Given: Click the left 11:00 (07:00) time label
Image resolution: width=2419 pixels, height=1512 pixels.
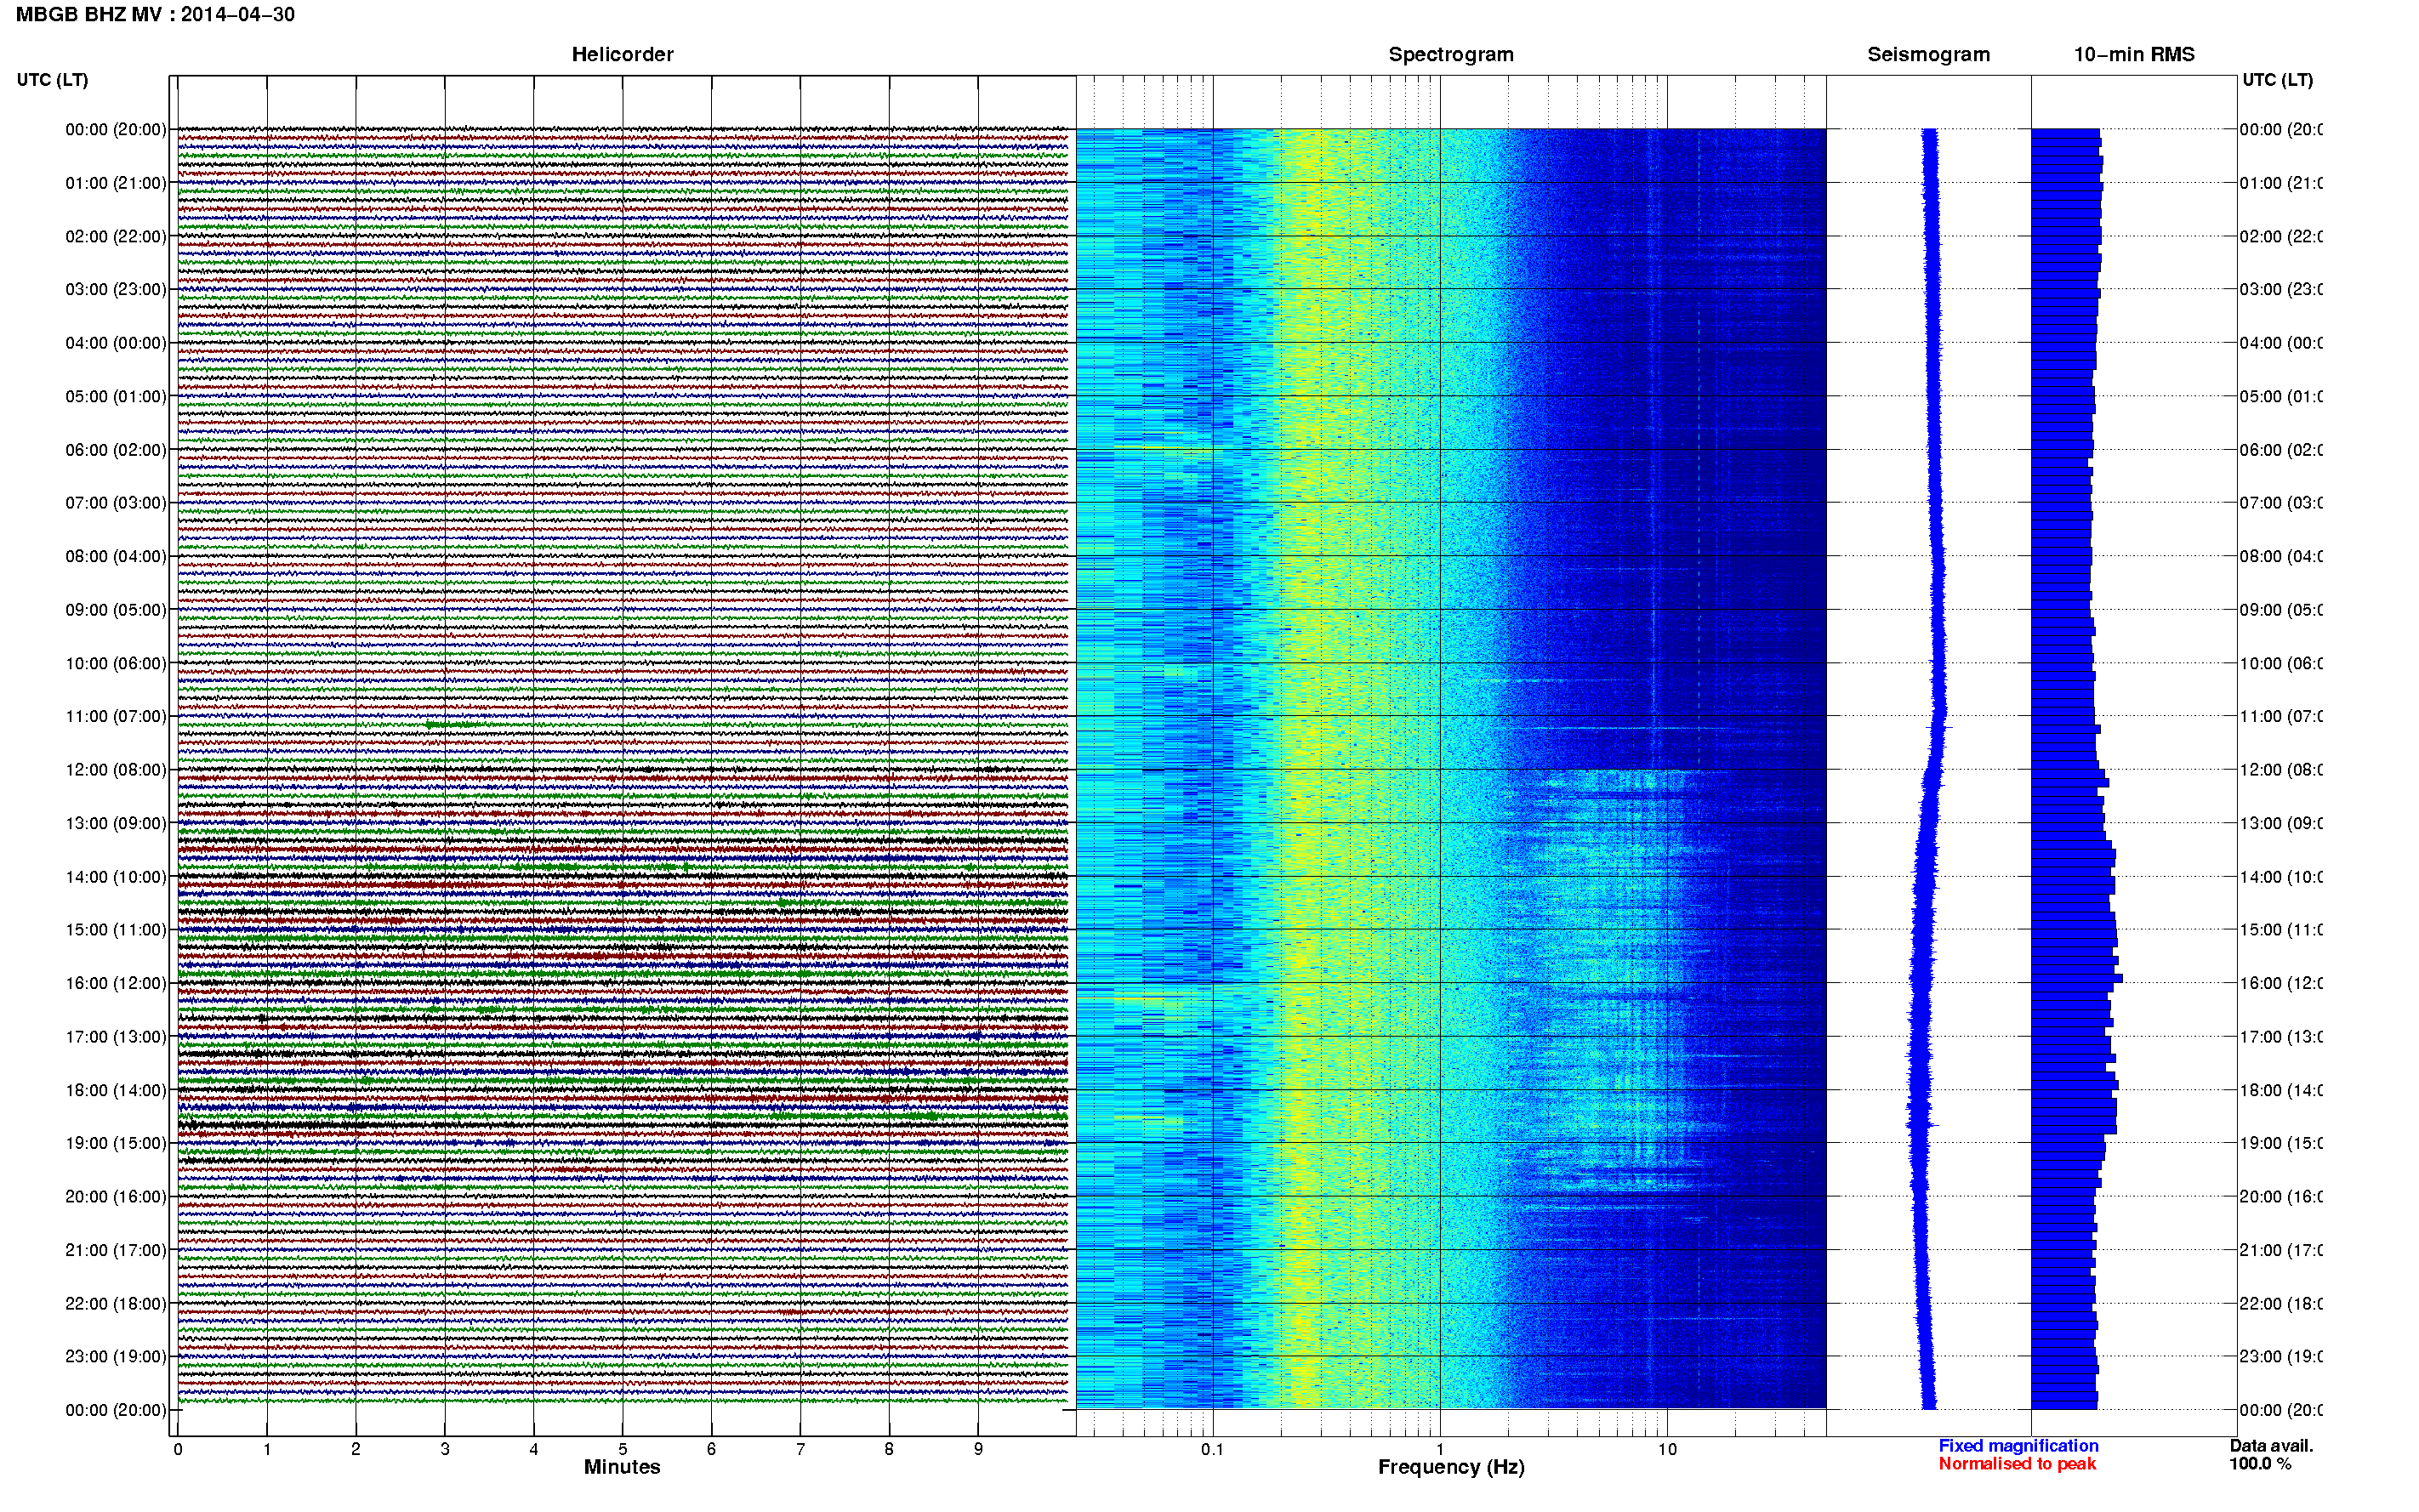Looking at the screenshot, I should click(116, 716).
